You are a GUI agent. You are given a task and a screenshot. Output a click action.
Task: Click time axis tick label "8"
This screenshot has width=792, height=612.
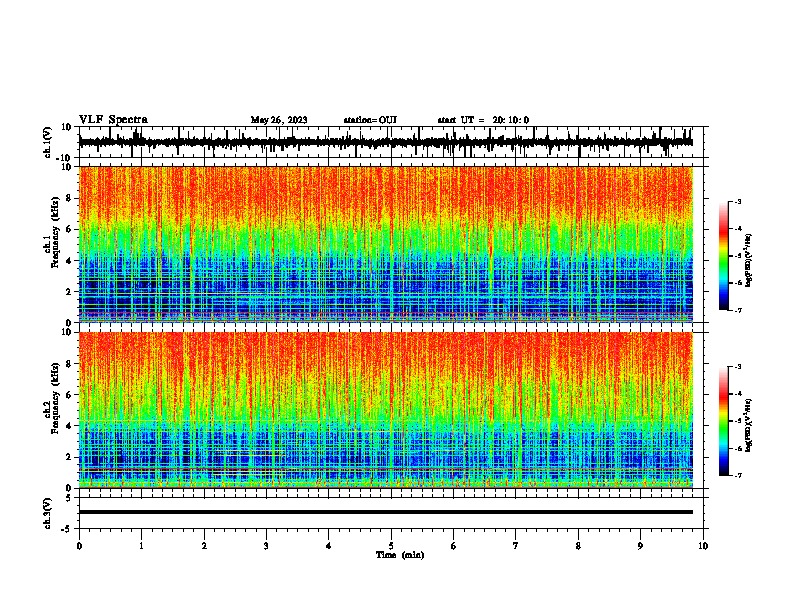pyautogui.click(x=578, y=545)
